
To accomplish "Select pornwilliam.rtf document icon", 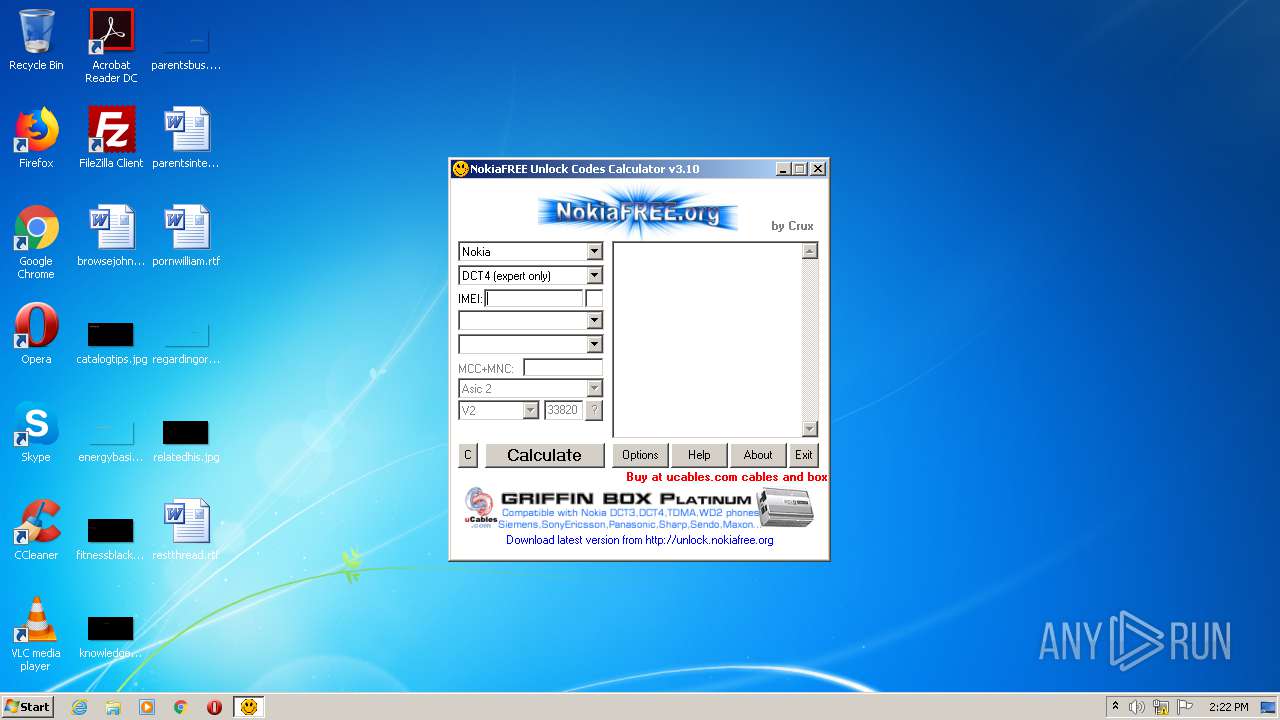I will coord(186,236).
